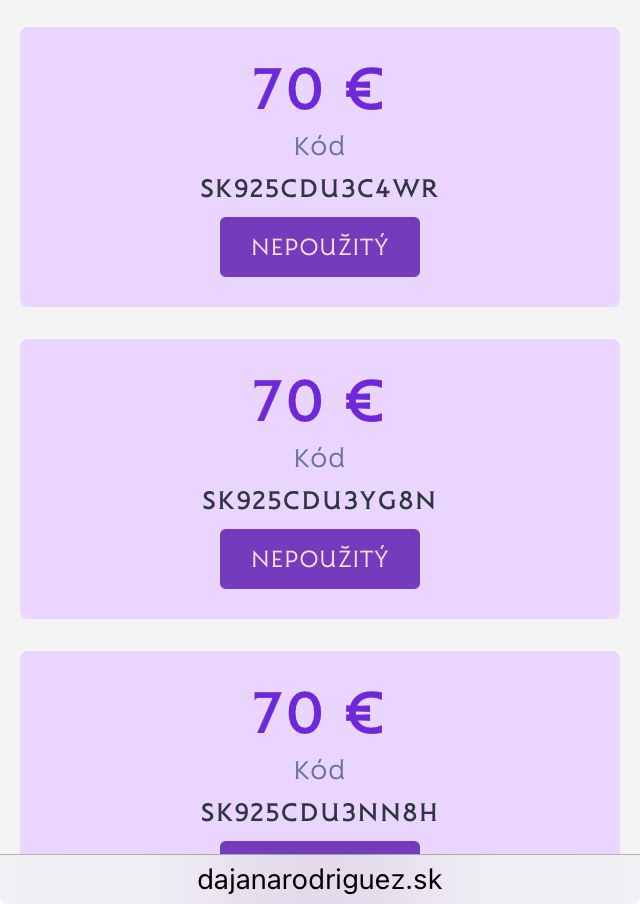Click the Kód label above SK925CDU3NN8H

click(320, 771)
